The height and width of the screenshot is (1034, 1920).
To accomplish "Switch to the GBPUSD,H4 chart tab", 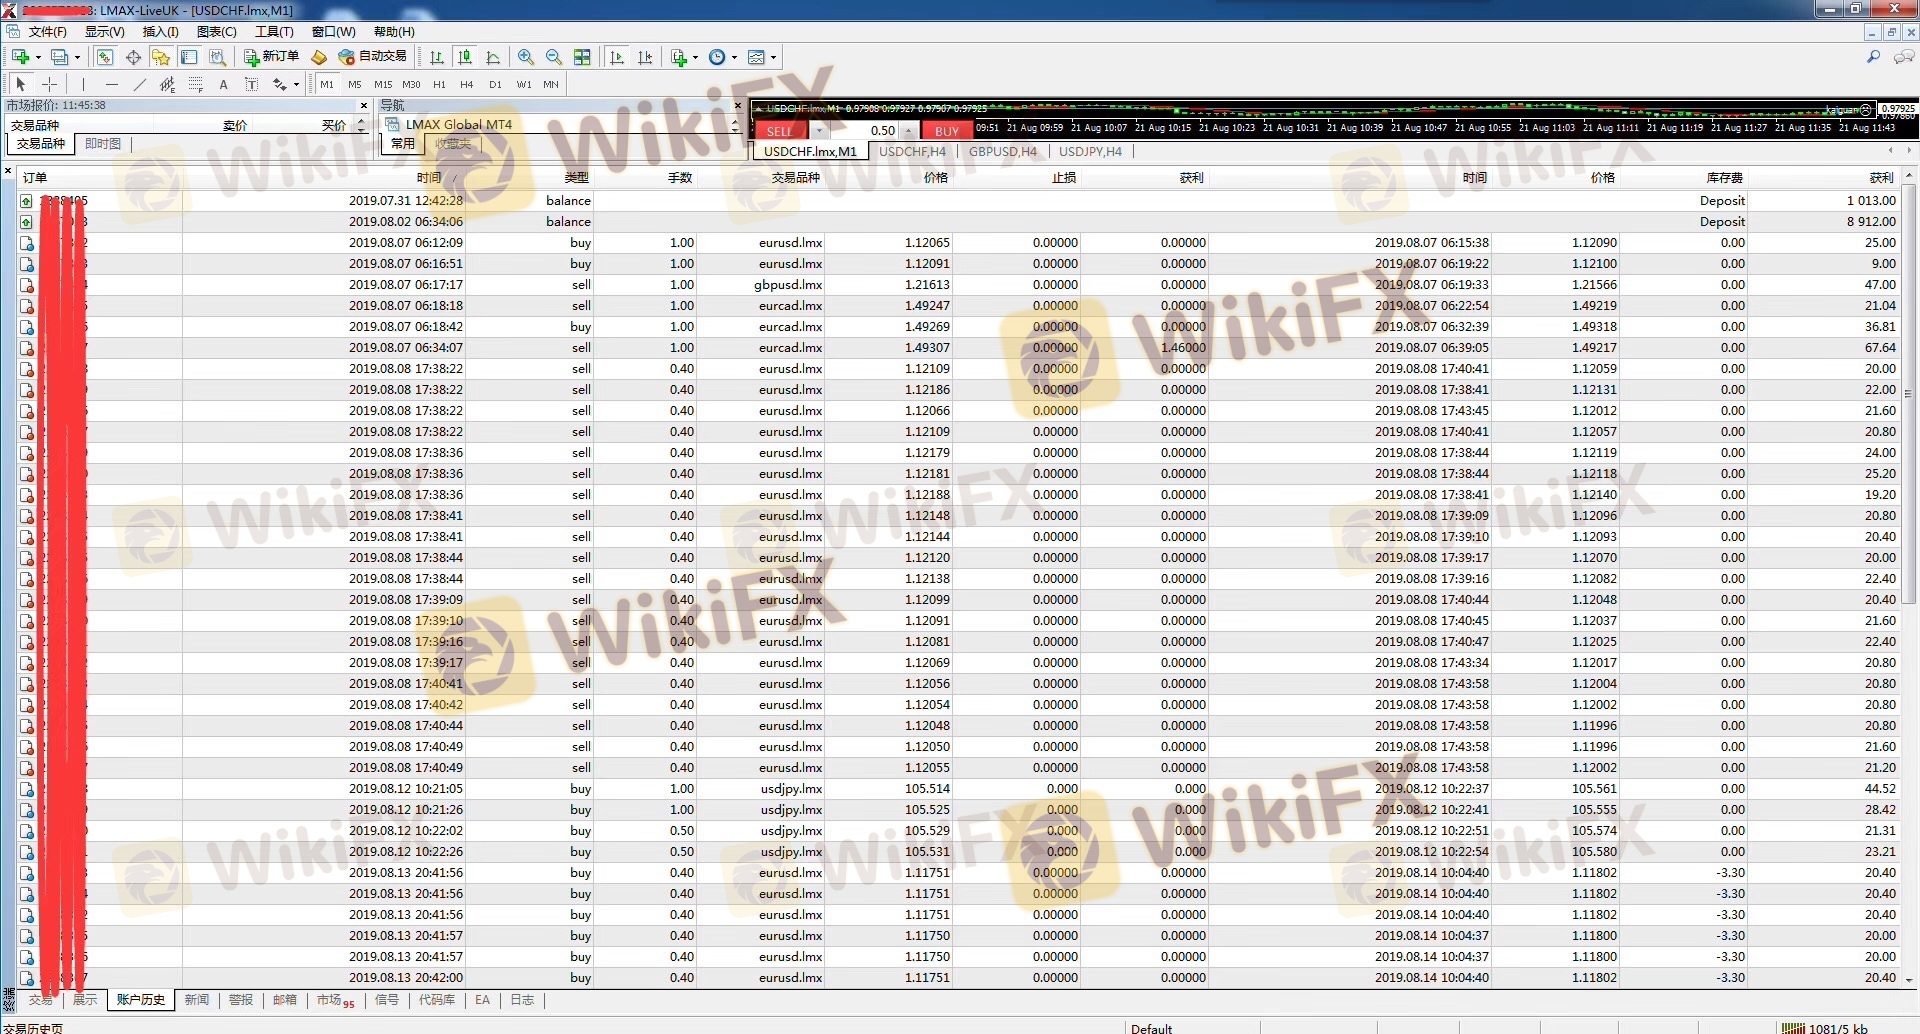I will tap(1002, 152).
